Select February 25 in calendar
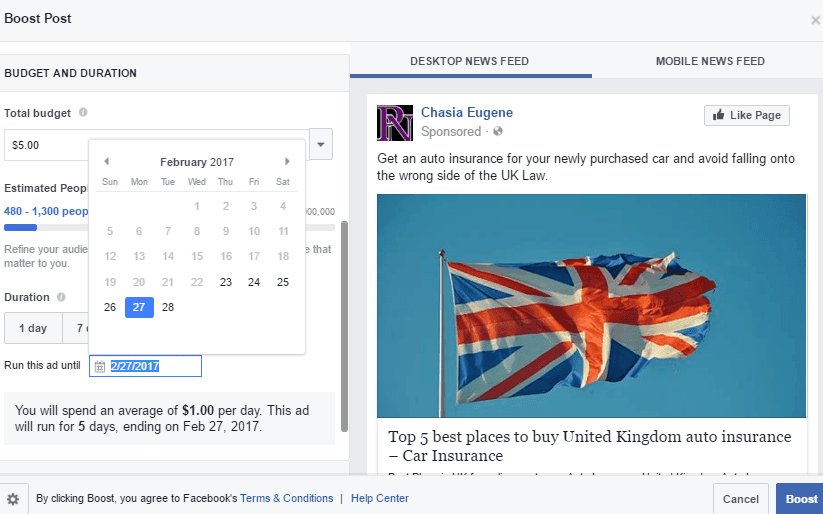 [x=283, y=282]
